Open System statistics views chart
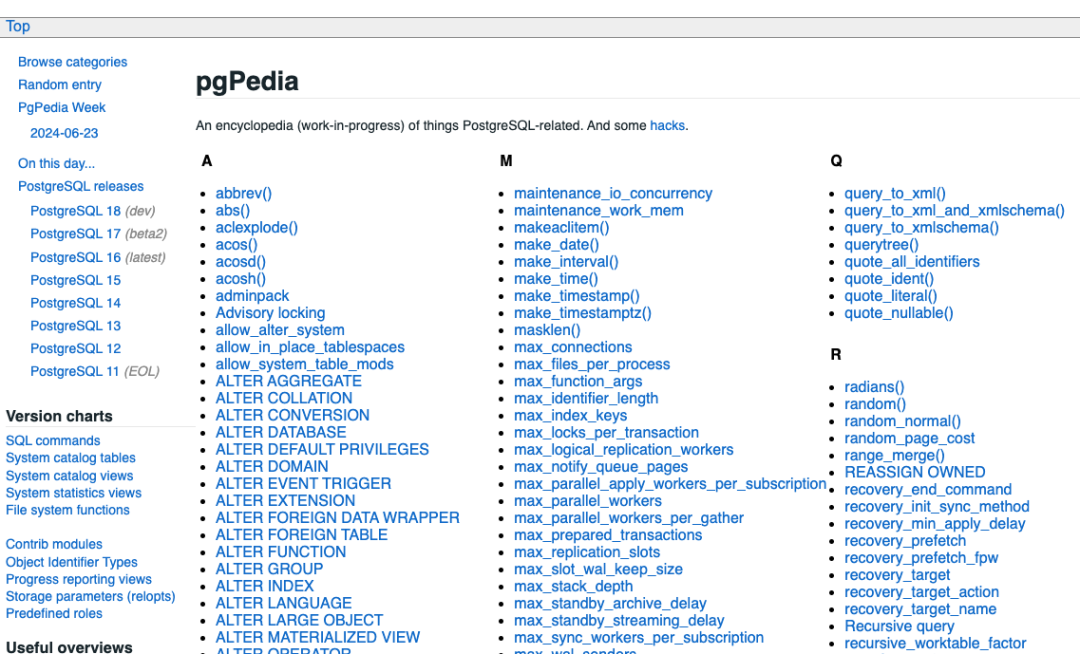The image size is (1080, 654). pos(74,493)
